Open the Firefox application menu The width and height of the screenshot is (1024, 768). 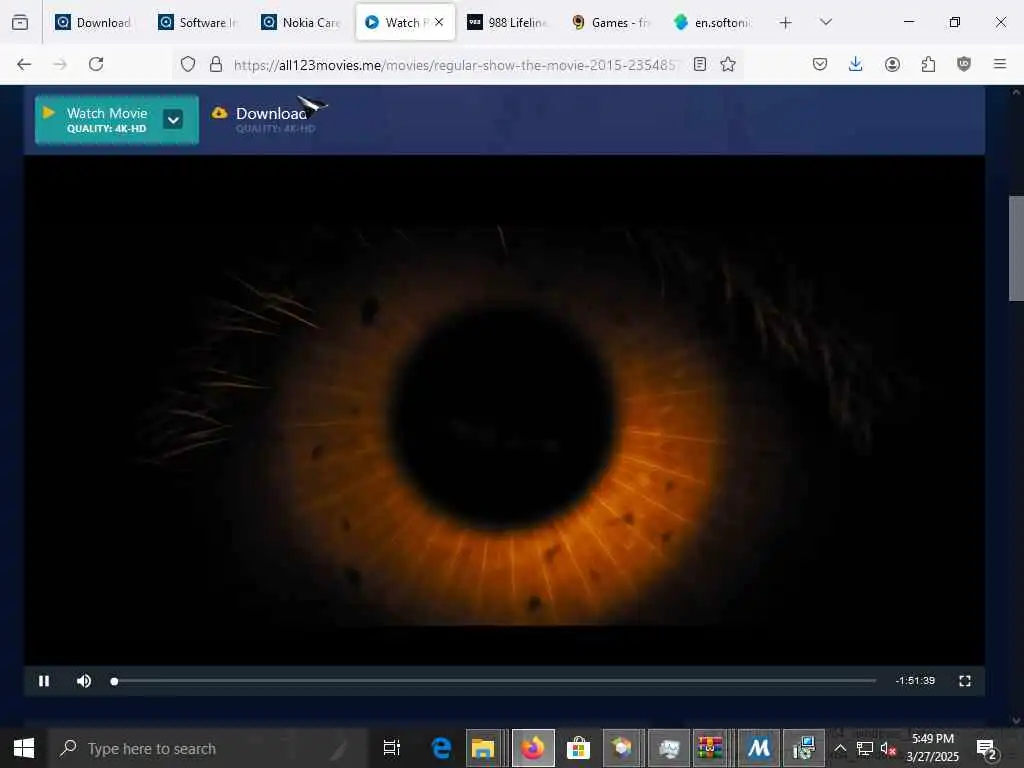[x=1000, y=64]
